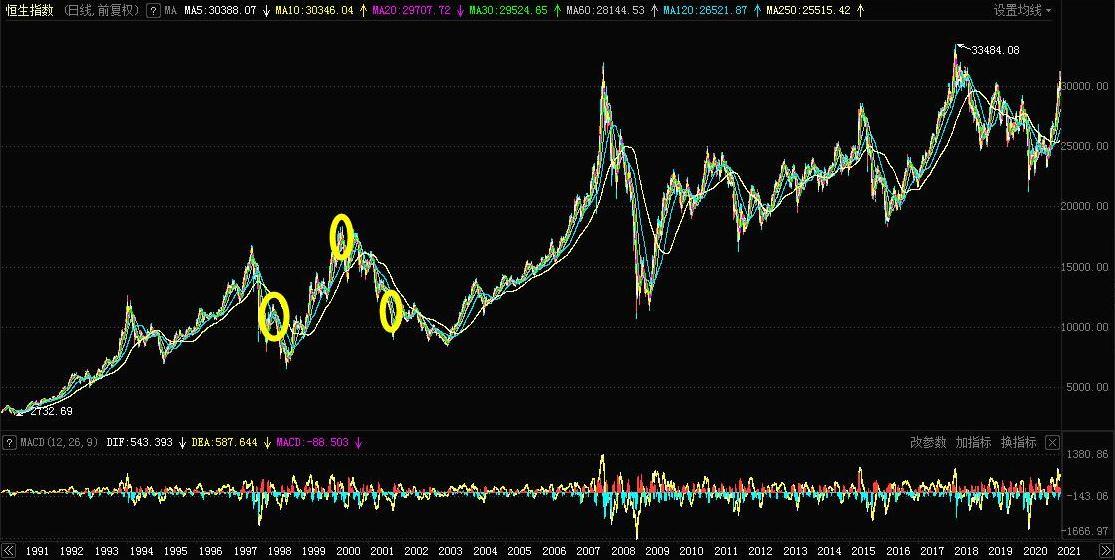This screenshot has height=560, width=1115.
Task: Click the DEA:587.644 value
Action: click(x=225, y=442)
